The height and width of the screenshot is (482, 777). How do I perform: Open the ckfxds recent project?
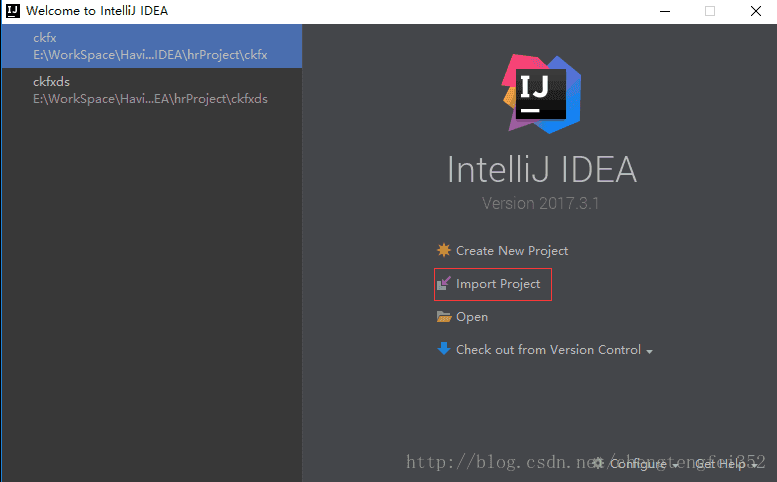pyautogui.click(x=152, y=90)
